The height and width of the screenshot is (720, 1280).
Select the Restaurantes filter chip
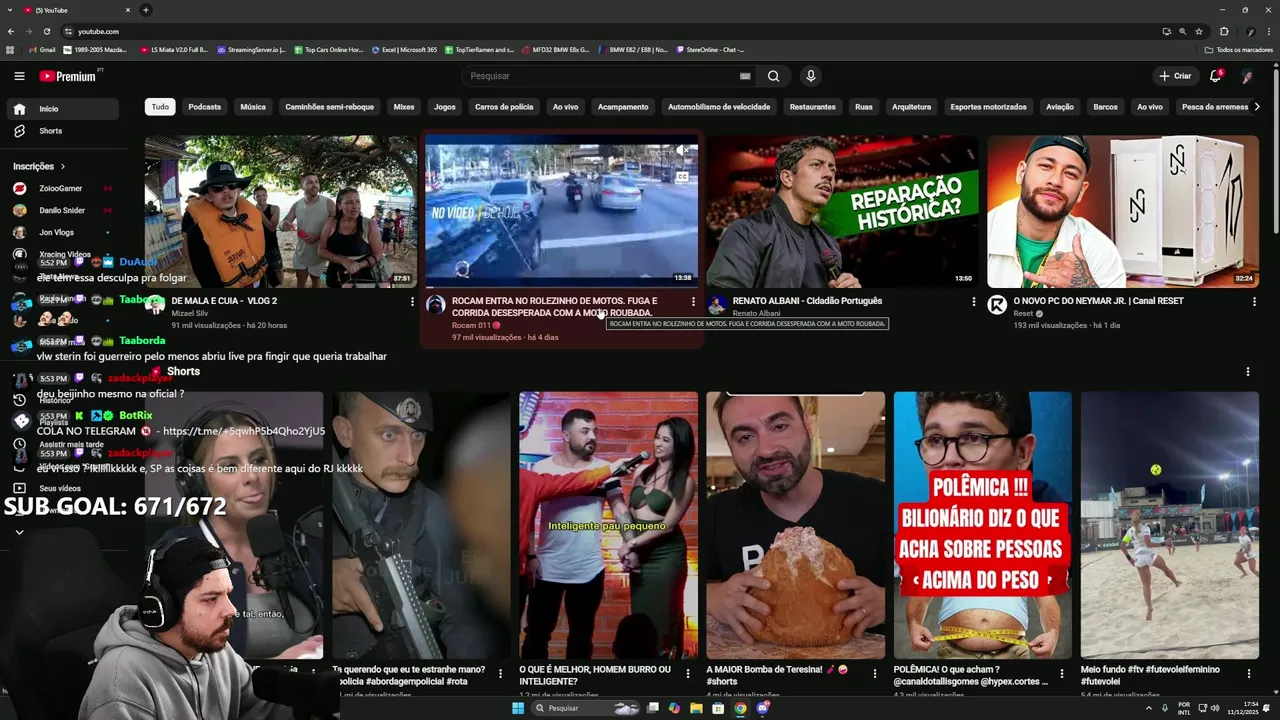point(812,107)
